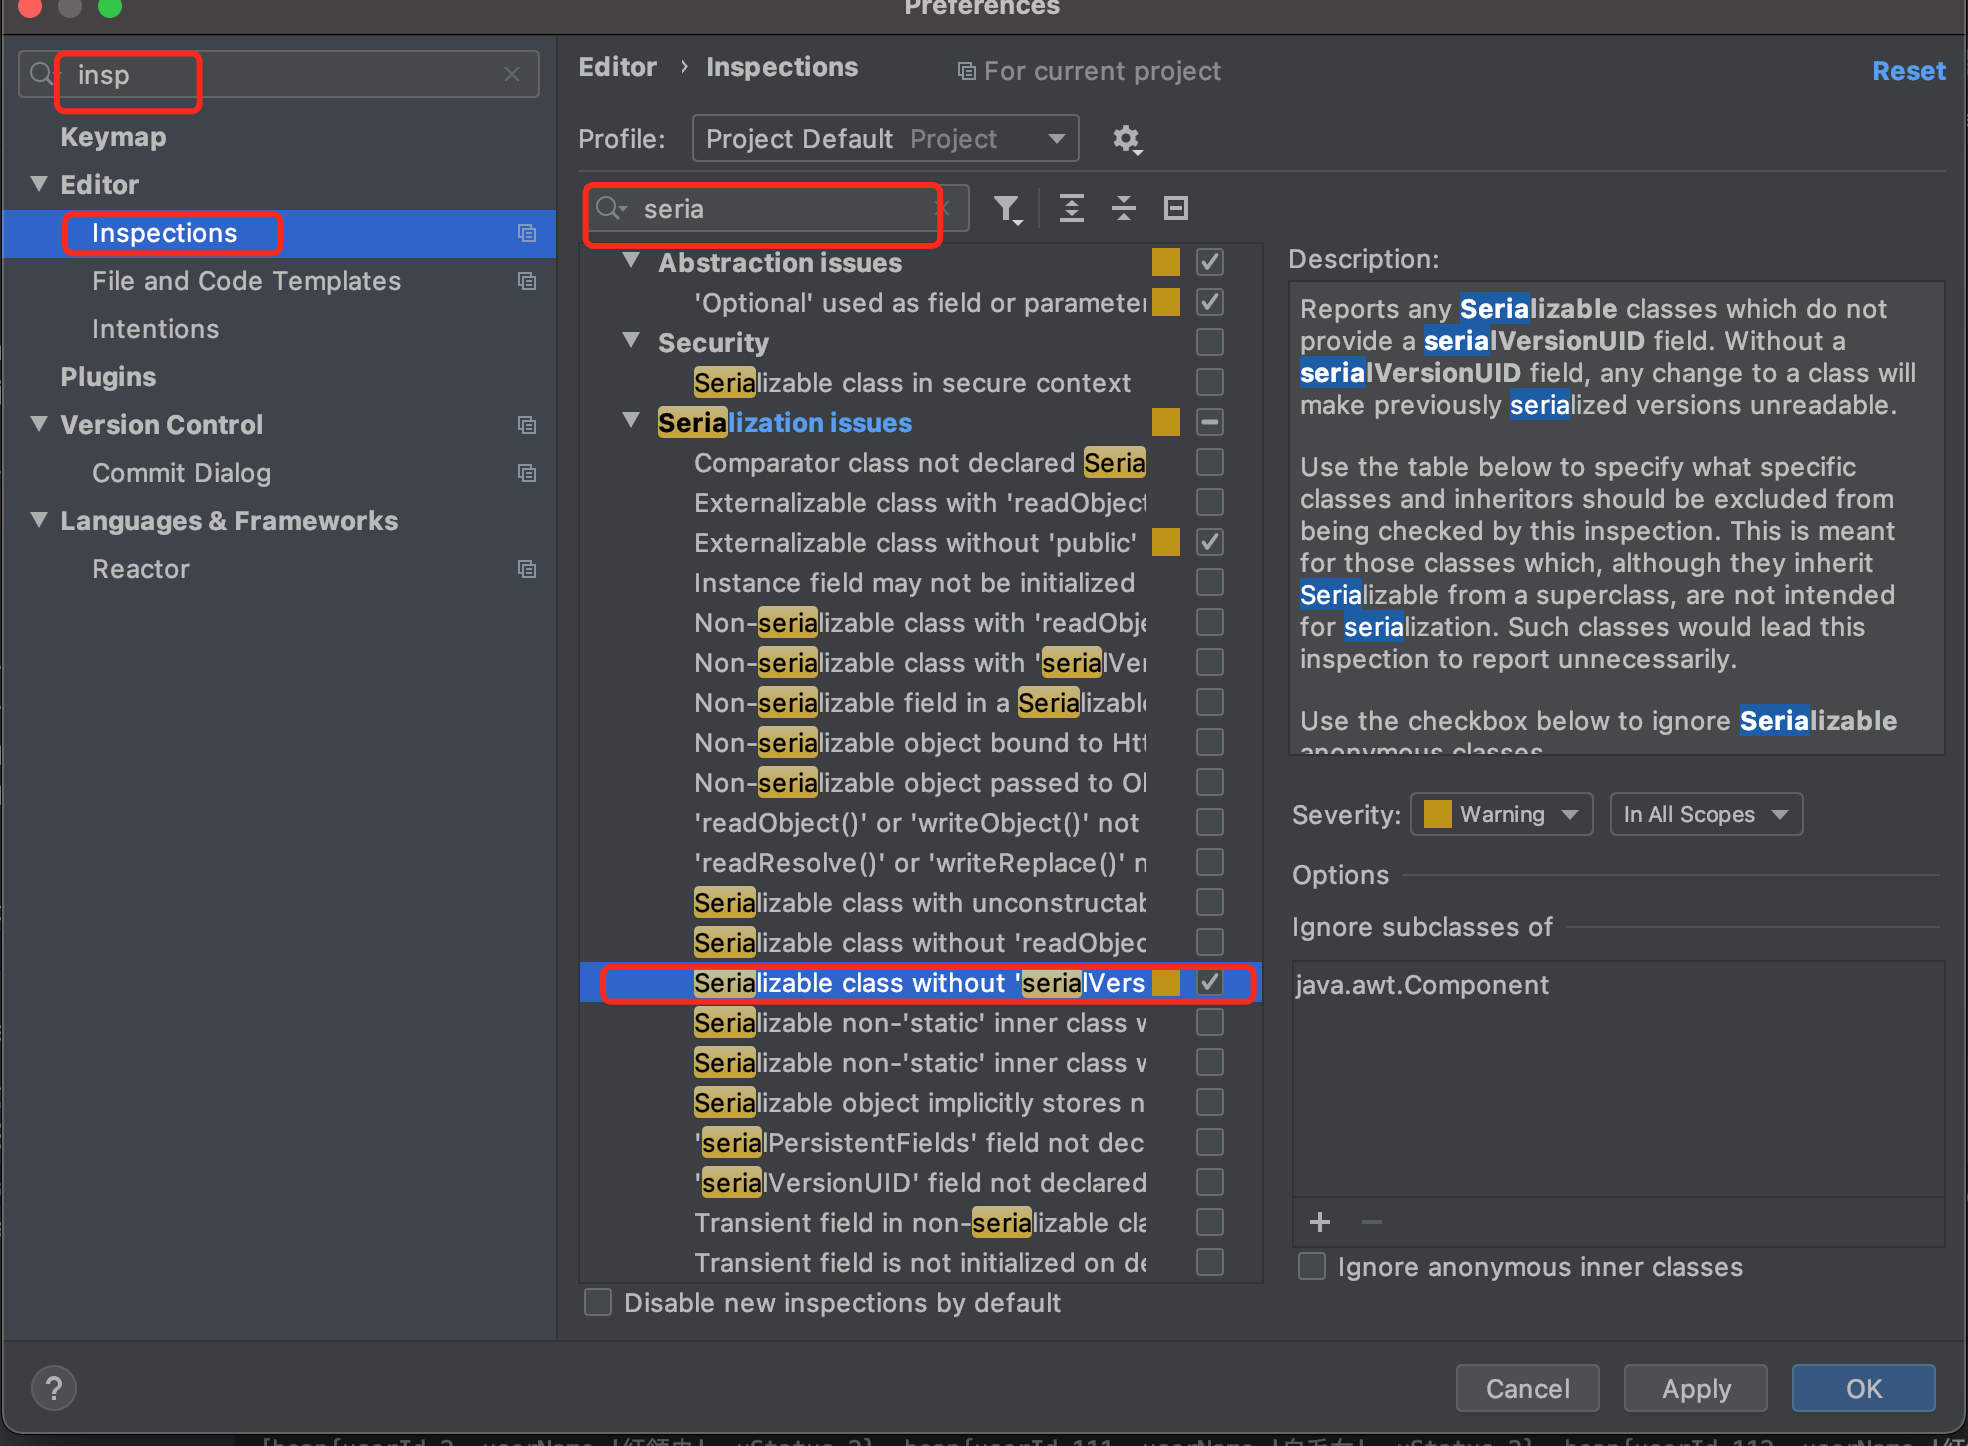Click Abstraction issues yellow severity swatch

[1166, 262]
